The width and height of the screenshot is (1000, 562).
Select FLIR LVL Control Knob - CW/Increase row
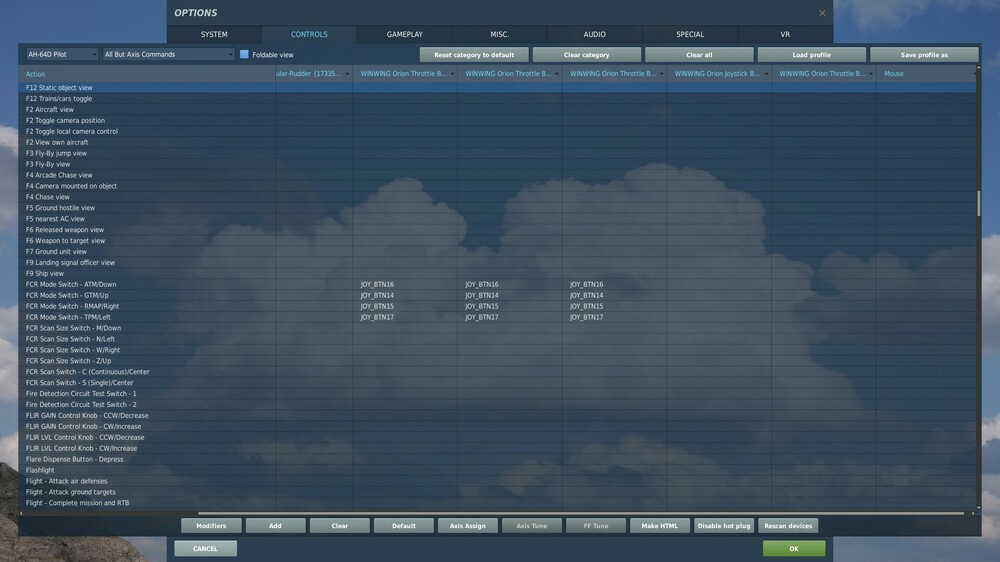(497, 448)
